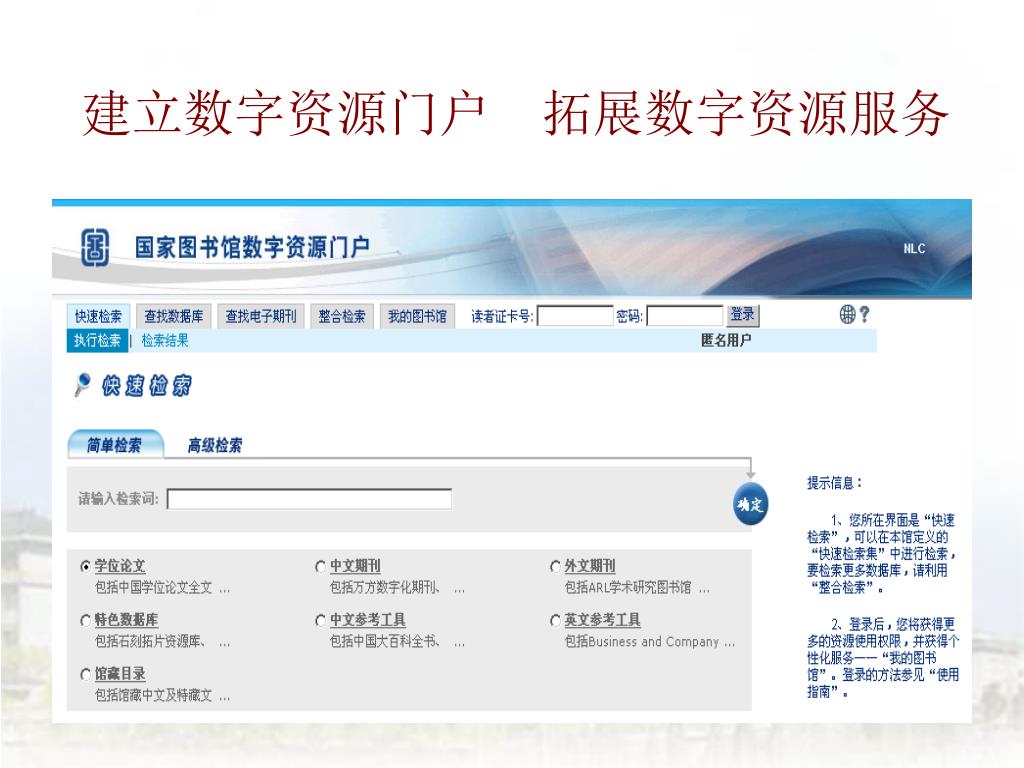Open the globe language icon
This screenshot has height=768, width=1024.
pos(847,315)
